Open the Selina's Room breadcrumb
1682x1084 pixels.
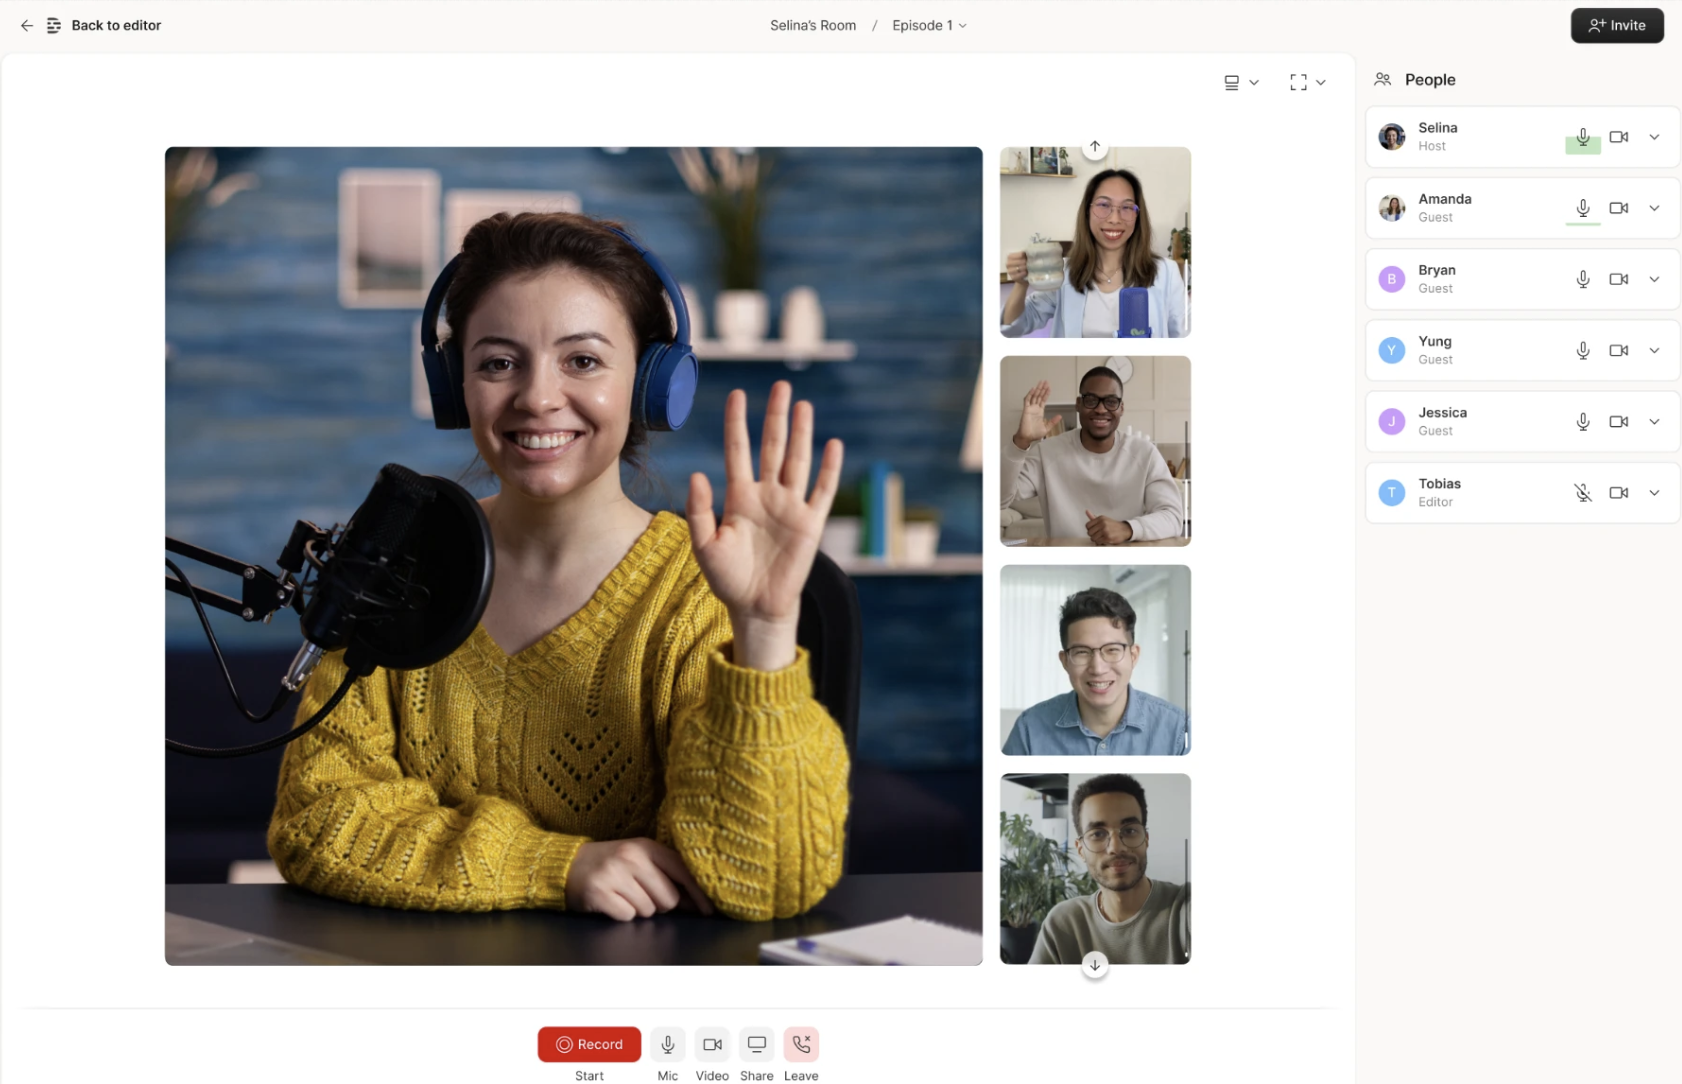coord(812,25)
